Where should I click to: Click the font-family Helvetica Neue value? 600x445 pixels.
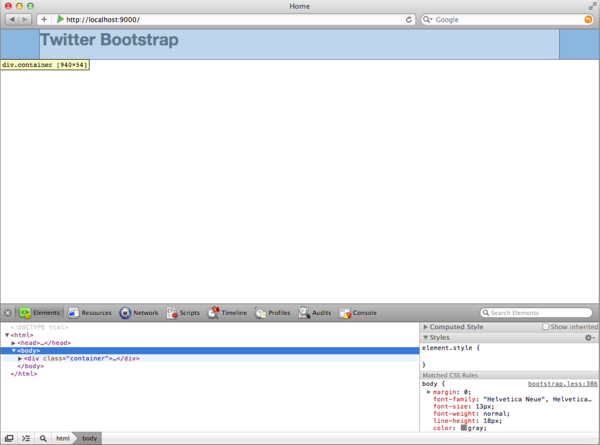(537, 399)
